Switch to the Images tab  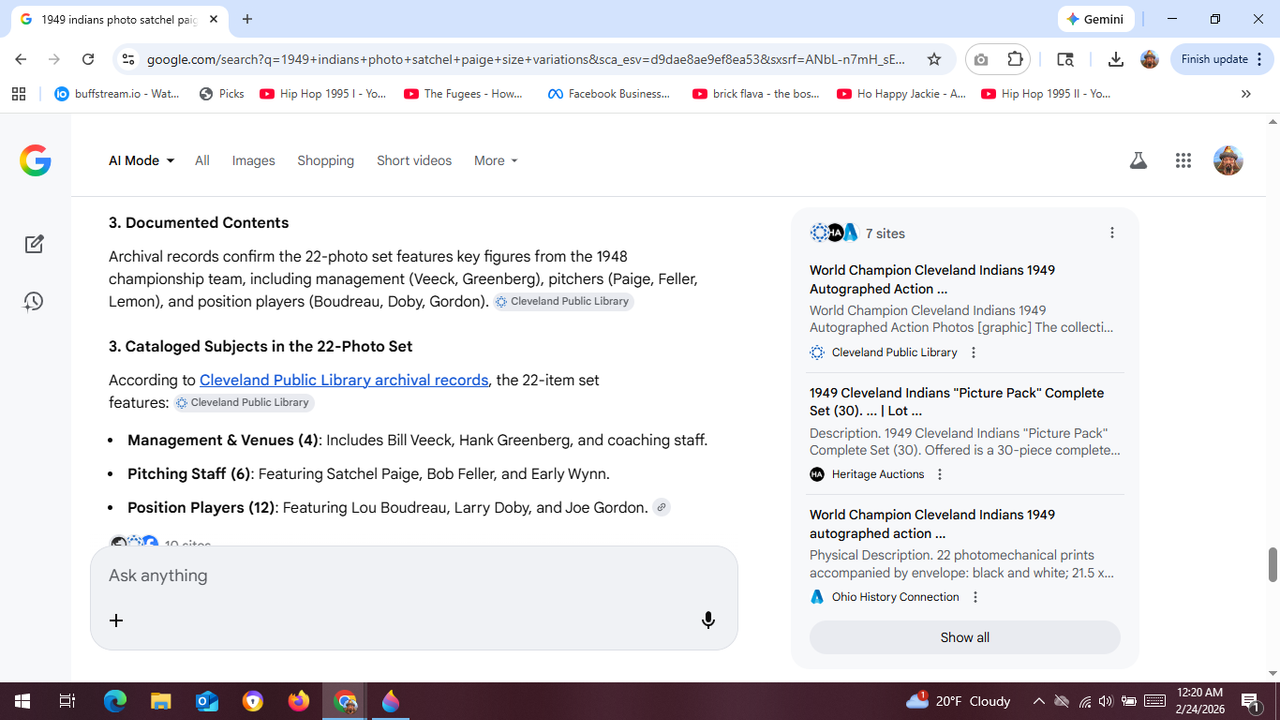(253, 160)
